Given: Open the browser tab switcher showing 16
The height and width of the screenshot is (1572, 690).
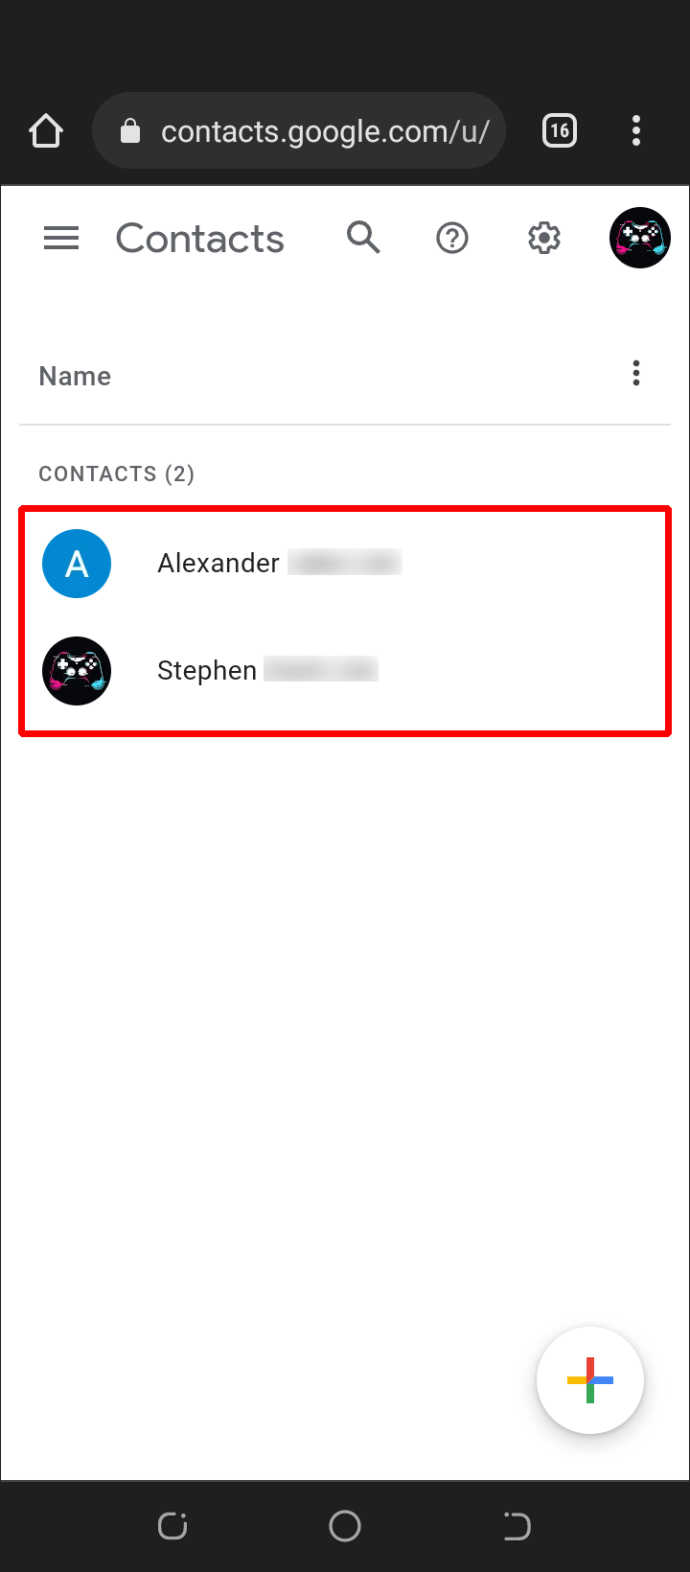Looking at the screenshot, I should [560, 131].
